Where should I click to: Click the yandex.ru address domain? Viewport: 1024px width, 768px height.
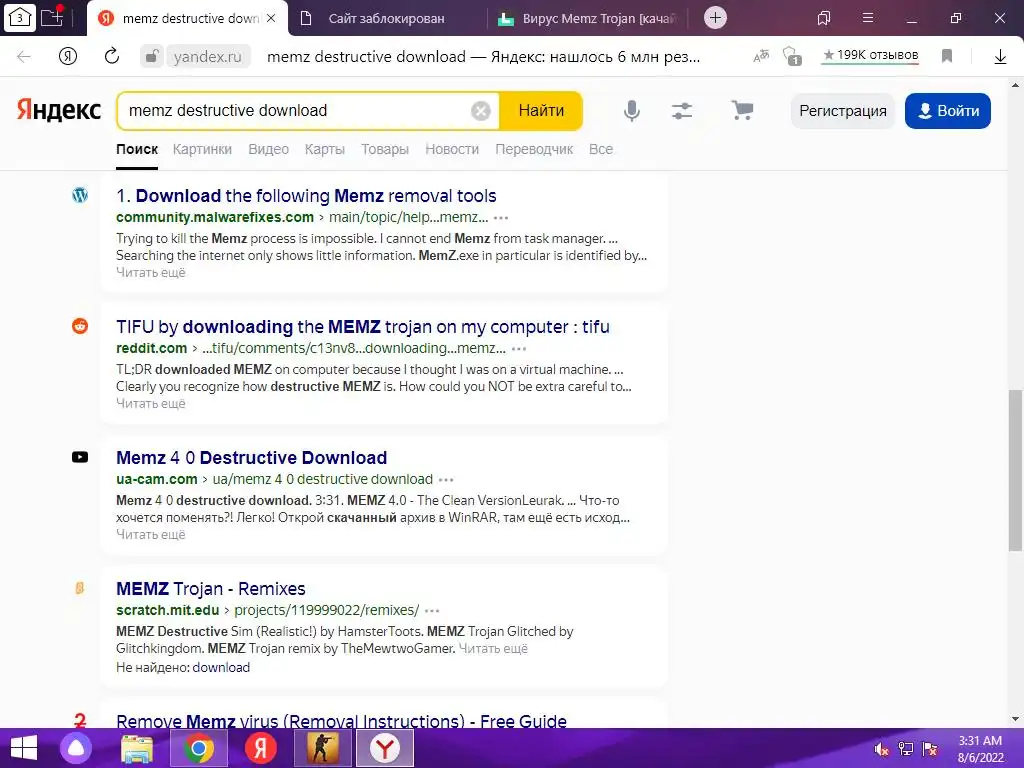[x=208, y=57]
